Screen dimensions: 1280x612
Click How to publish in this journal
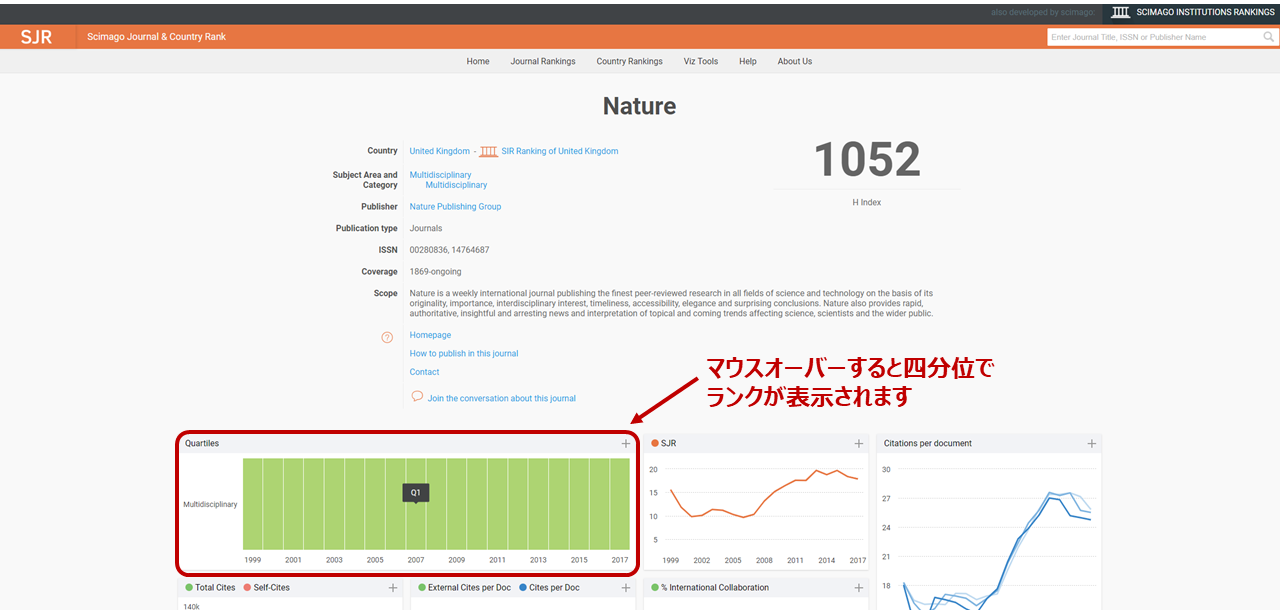pos(464,353)
